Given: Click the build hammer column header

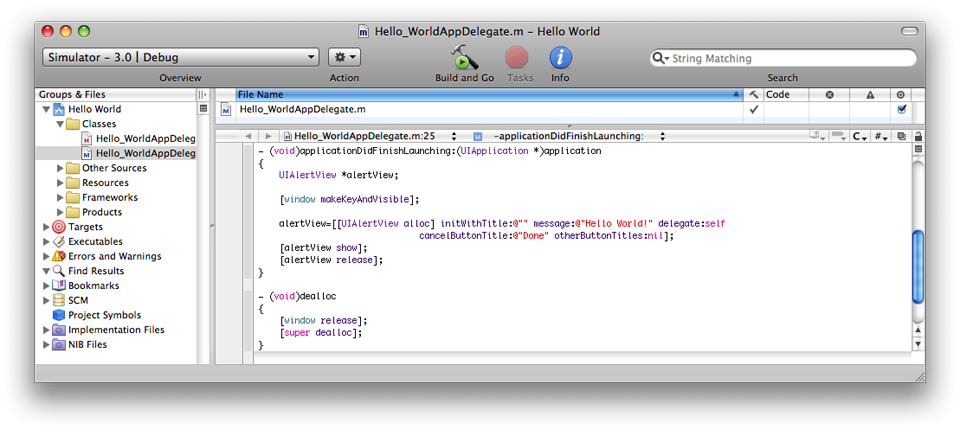Looking at the screenshot, I should 753,94.
